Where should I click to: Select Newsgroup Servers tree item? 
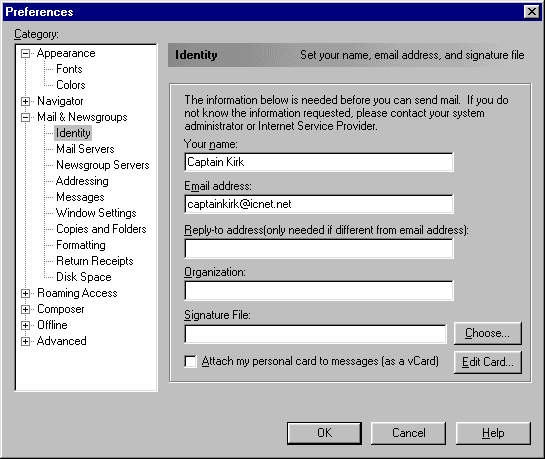[103, 165]
